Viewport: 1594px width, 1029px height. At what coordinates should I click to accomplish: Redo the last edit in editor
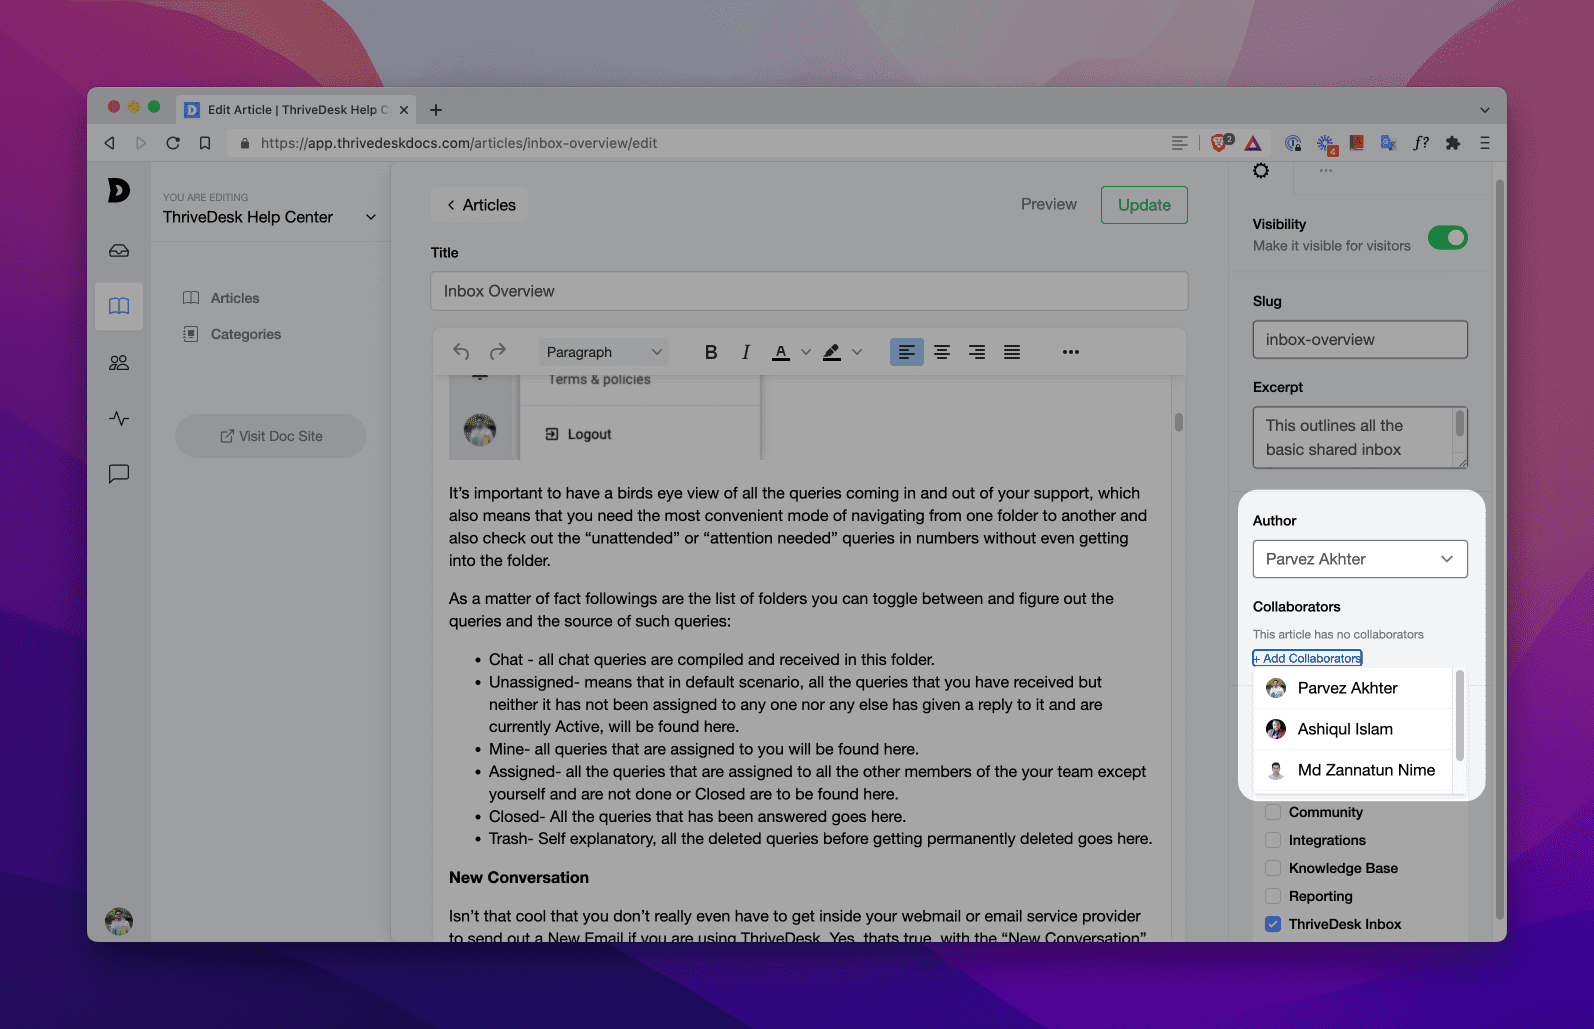[x=498, y=352]
